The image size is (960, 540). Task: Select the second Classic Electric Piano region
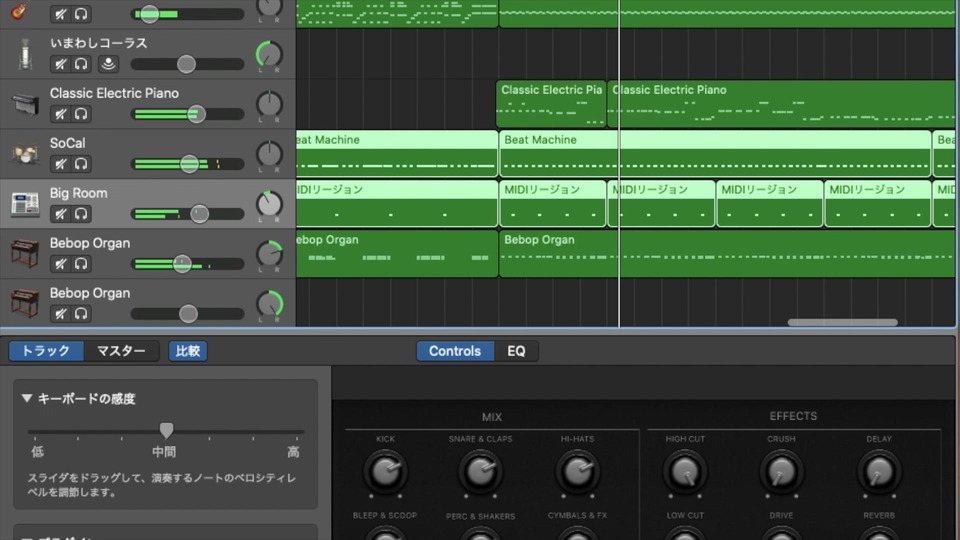[782, 103]
